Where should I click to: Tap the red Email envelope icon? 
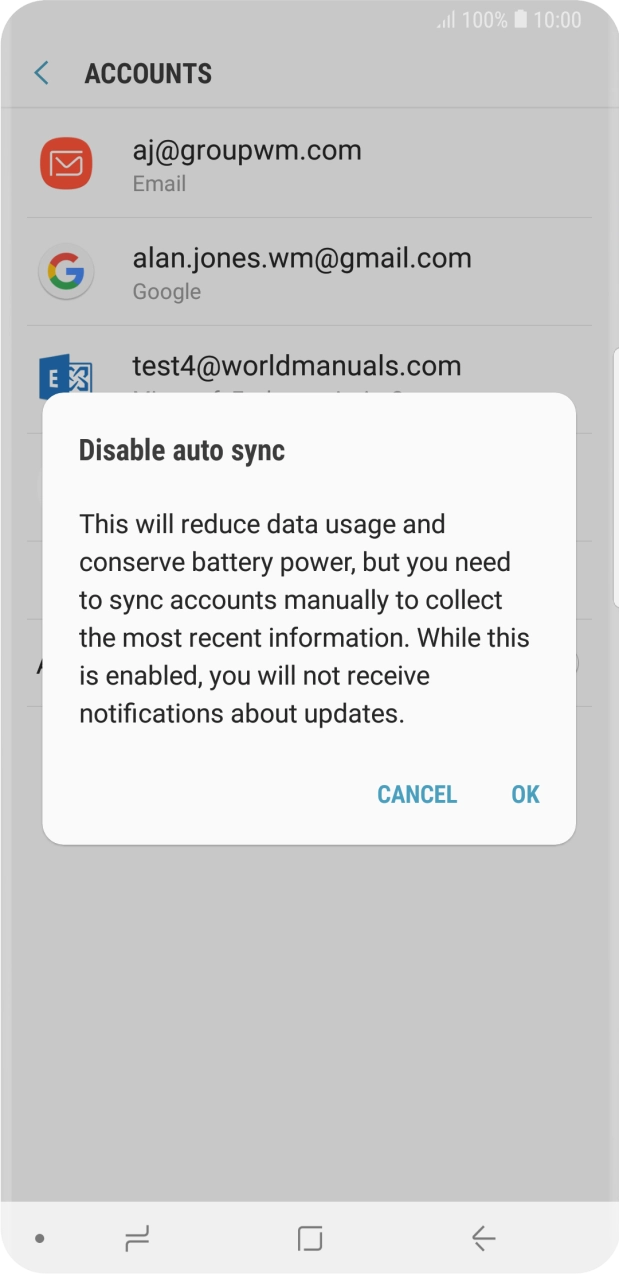[66, 164]
